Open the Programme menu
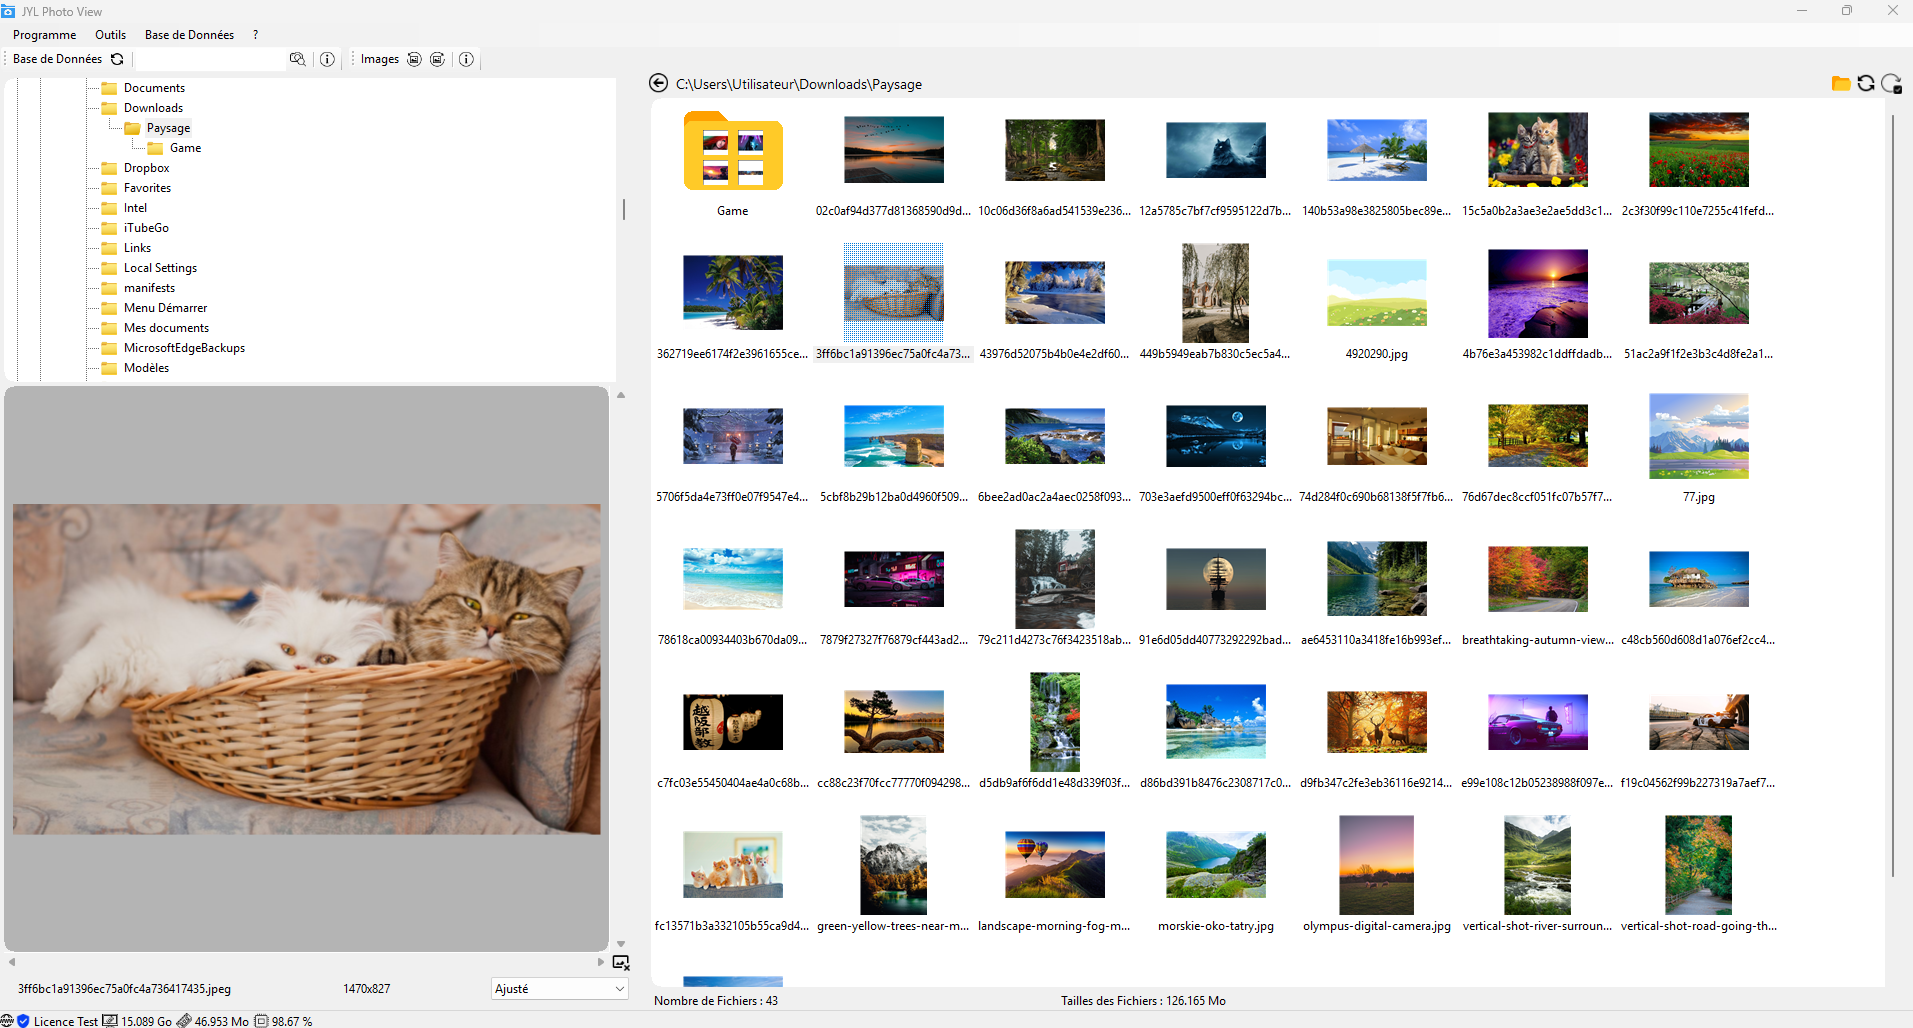 pos(44,35)
